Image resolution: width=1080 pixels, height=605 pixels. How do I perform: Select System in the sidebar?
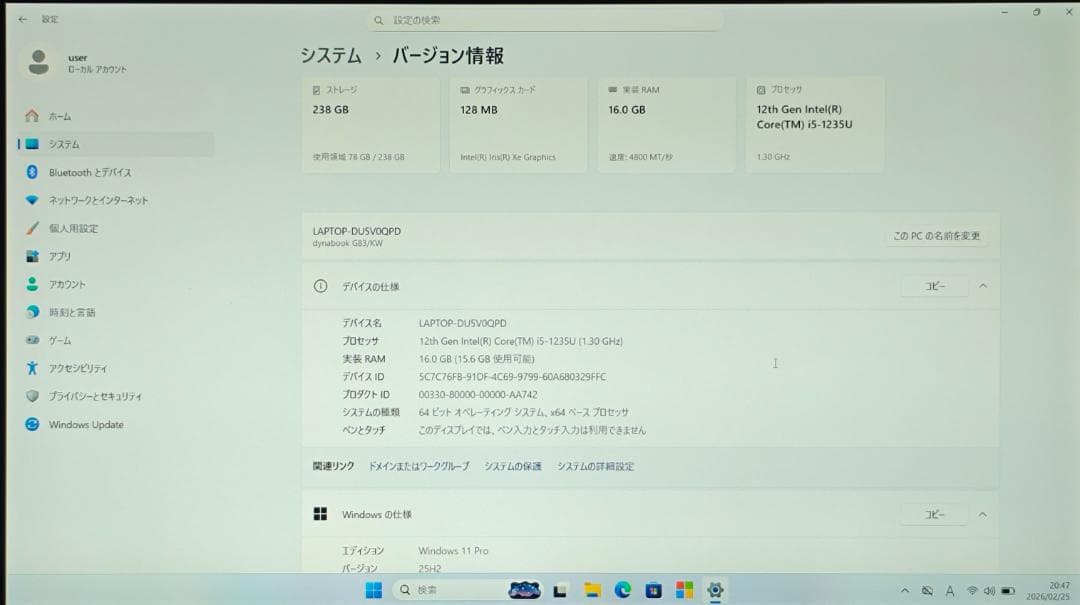(116, 144)
